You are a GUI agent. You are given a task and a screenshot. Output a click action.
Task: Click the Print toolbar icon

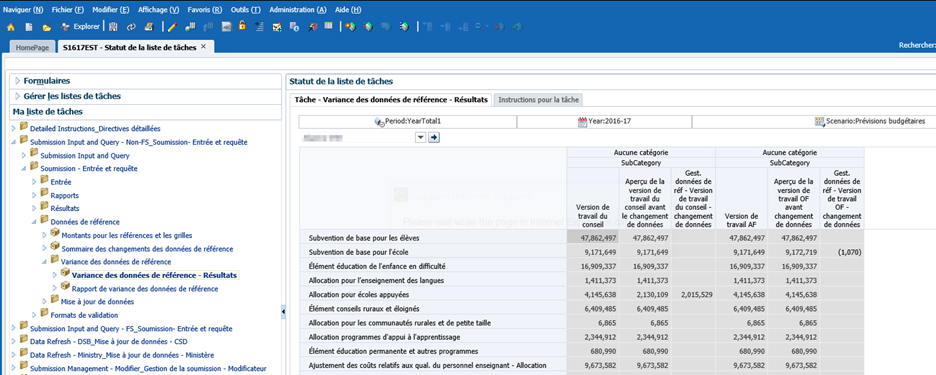click(149, 27)
